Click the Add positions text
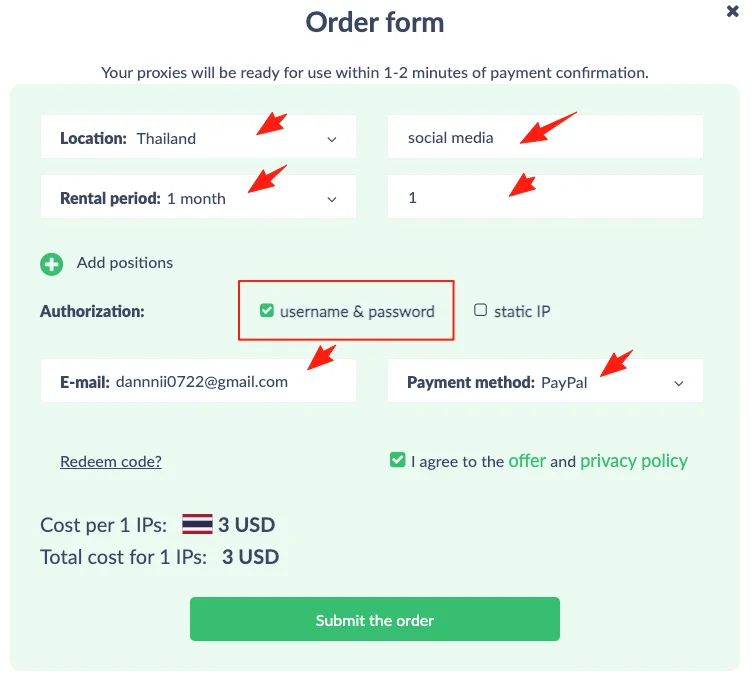752x684 pixels. click(125, 263)
